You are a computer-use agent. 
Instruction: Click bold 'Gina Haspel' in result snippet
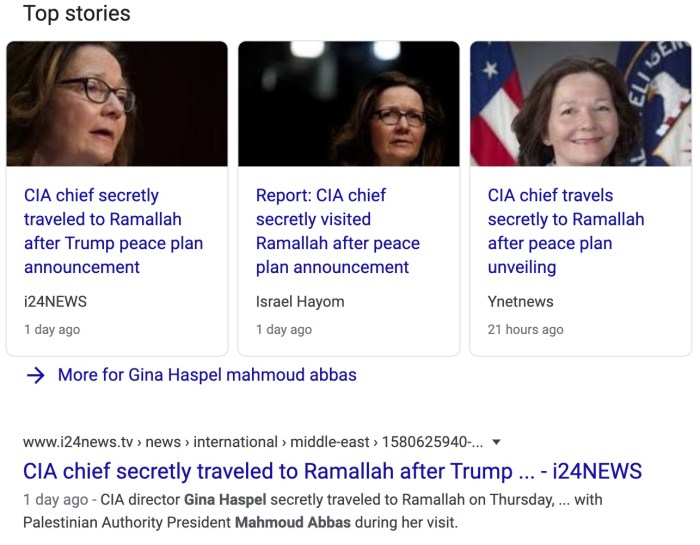coord(225,499)
